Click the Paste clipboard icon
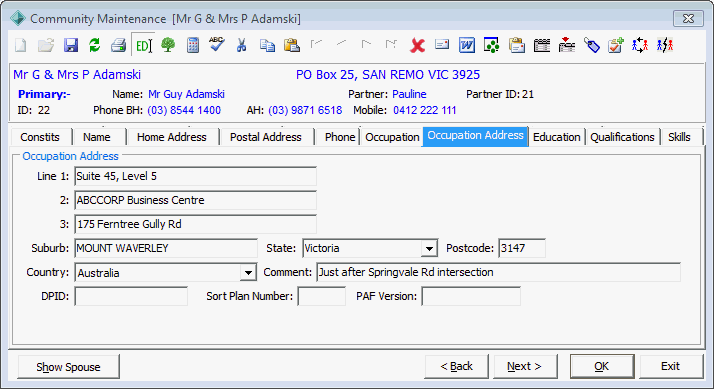The width and height of the screenshot is (714, 389). (292, 45)
